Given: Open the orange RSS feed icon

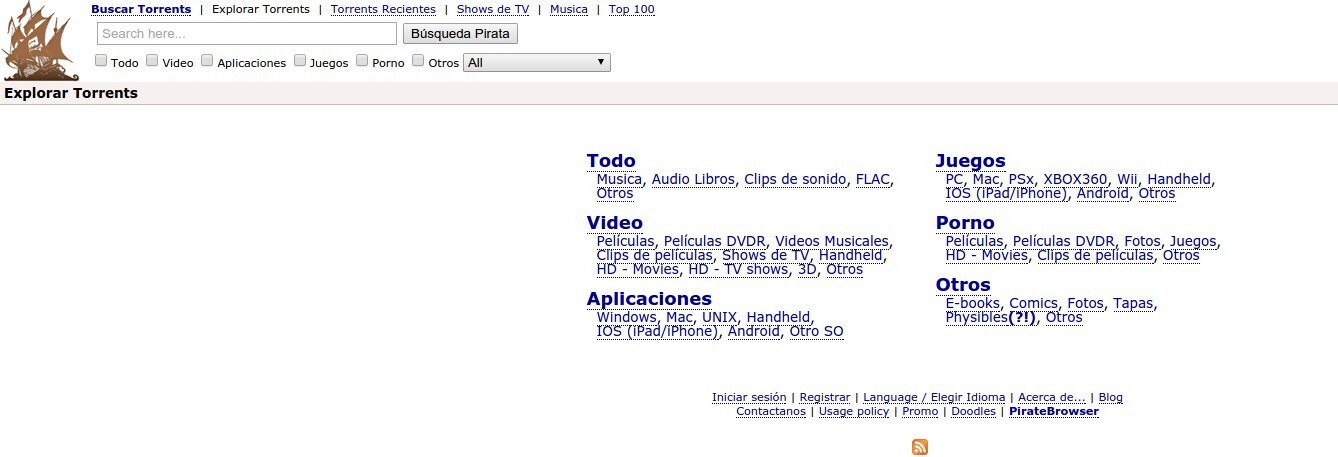Looking at the screenshot, I should (x=920, y=447).
